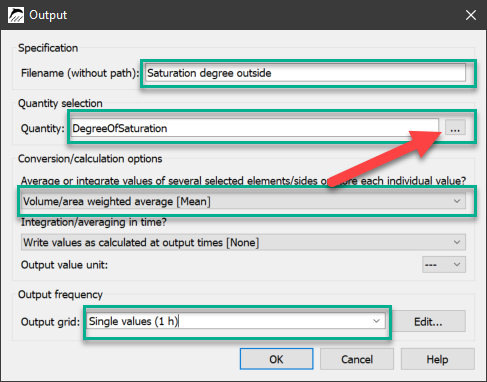Expand the Output grid combo box
Viewport: 487px width, 382px height.
(x=376, y=321)
